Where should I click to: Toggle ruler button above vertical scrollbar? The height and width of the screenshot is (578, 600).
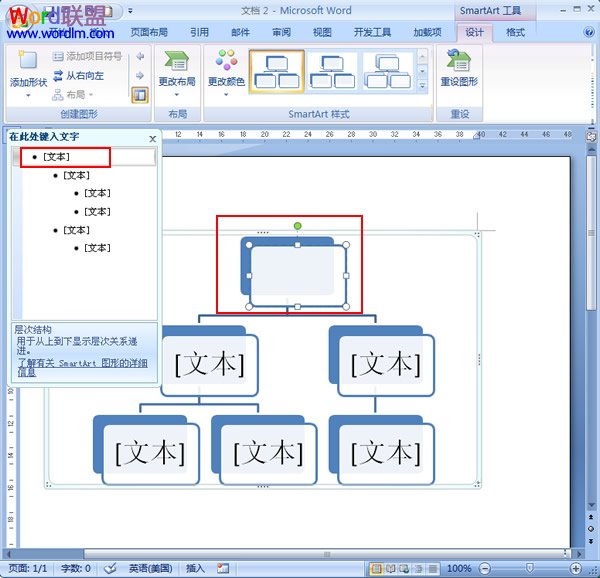pos(591,137)
